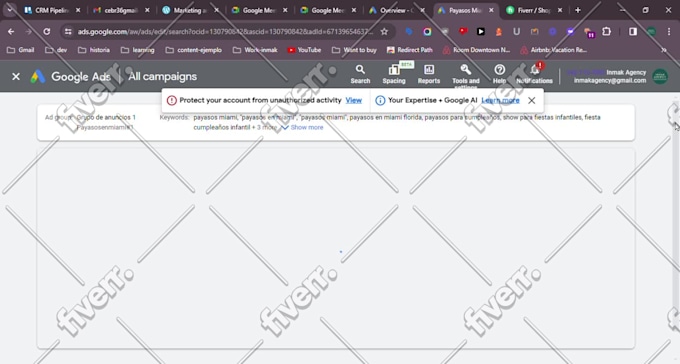Open the Want to buy bookmark folder

pyautogui.click(x=354, y=50)
